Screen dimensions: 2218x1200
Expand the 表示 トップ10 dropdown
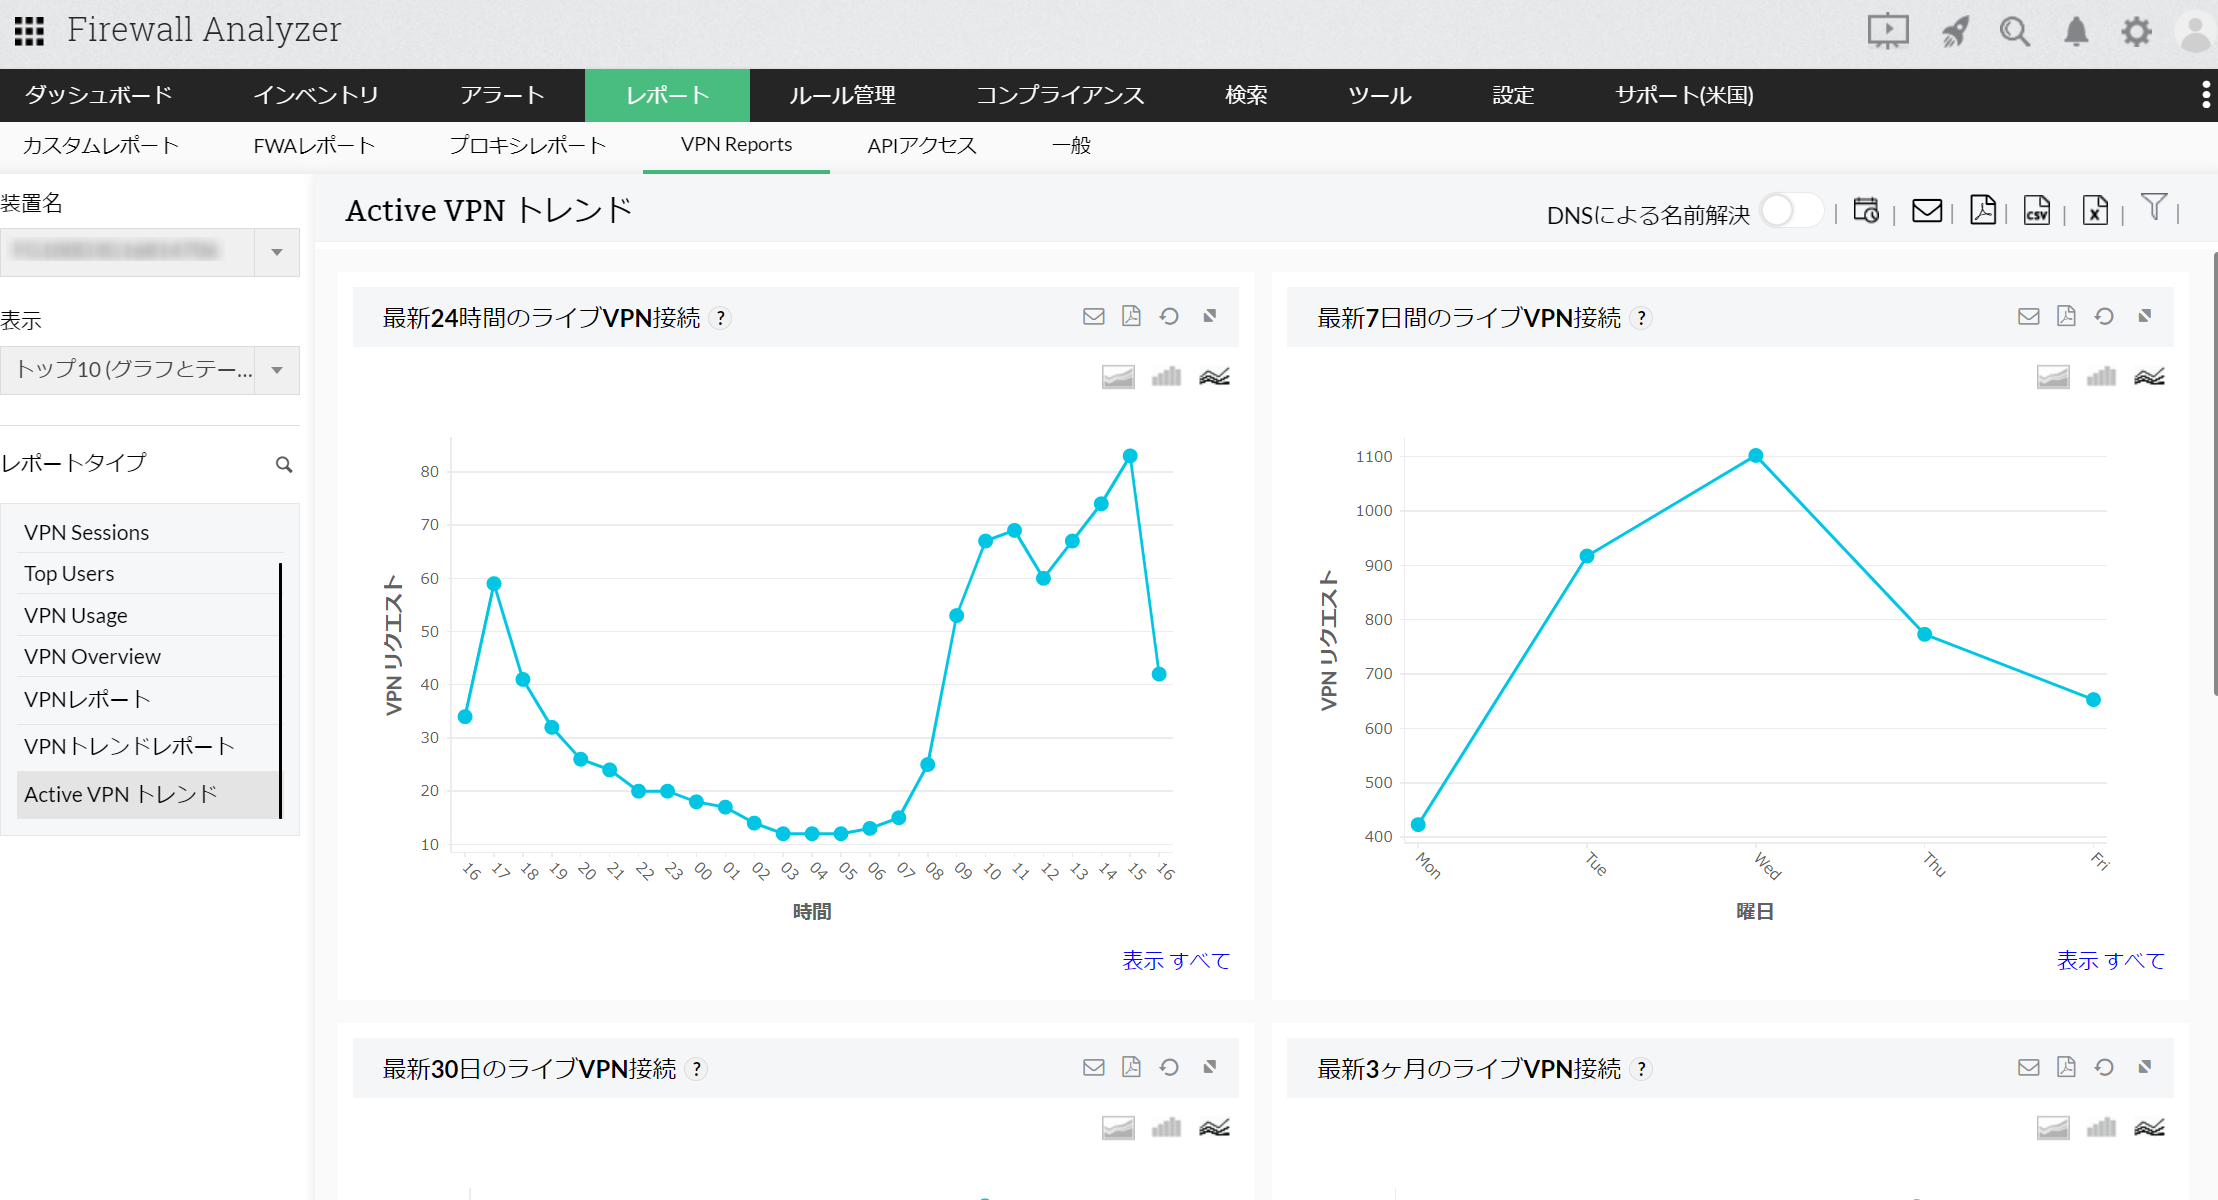[277, 370]
